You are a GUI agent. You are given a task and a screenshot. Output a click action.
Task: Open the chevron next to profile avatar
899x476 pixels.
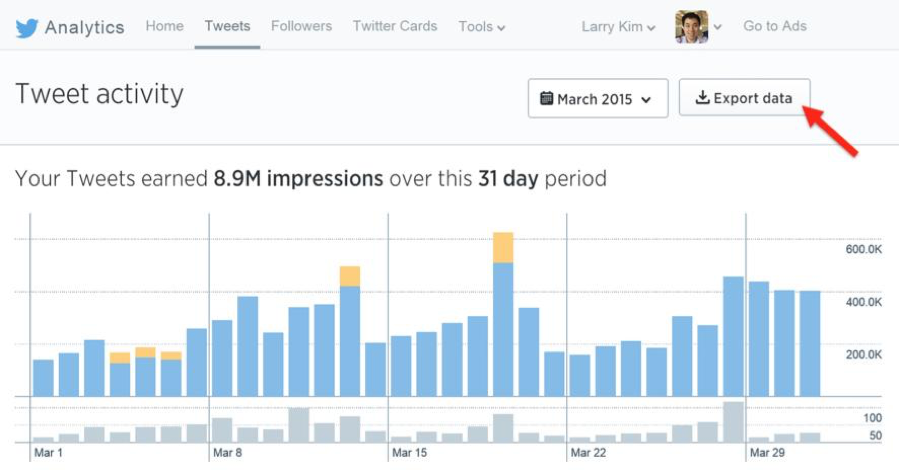point(718,28)
